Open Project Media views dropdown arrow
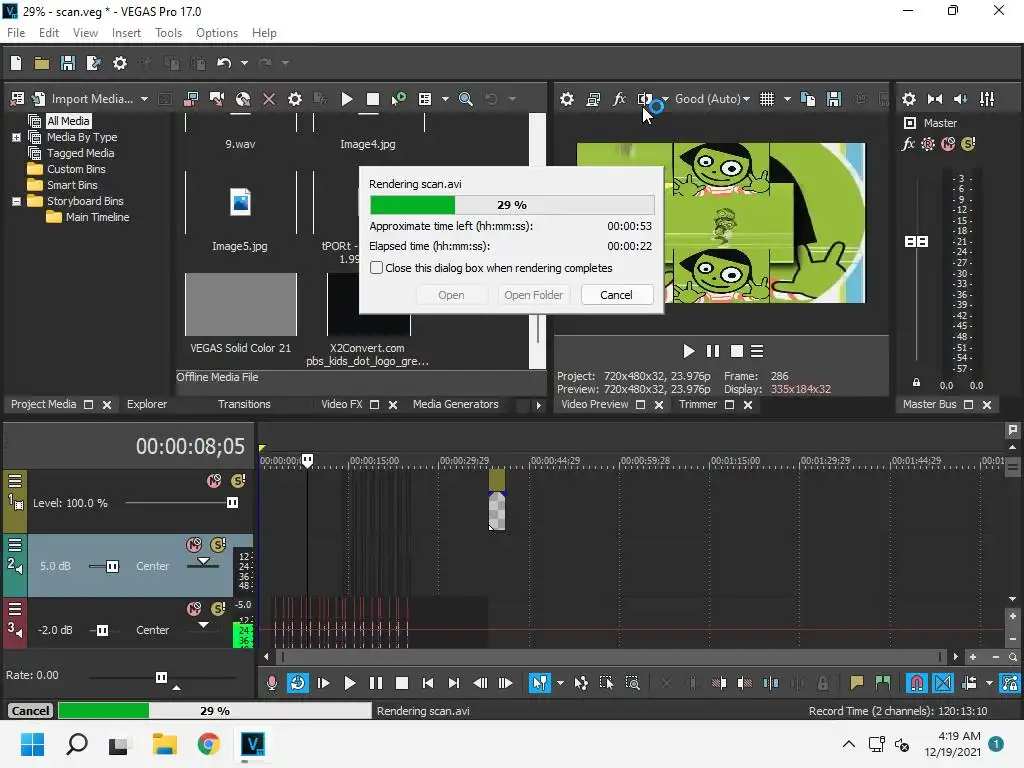This screenshot has height=768, width=1024. (x=445, y=99)
